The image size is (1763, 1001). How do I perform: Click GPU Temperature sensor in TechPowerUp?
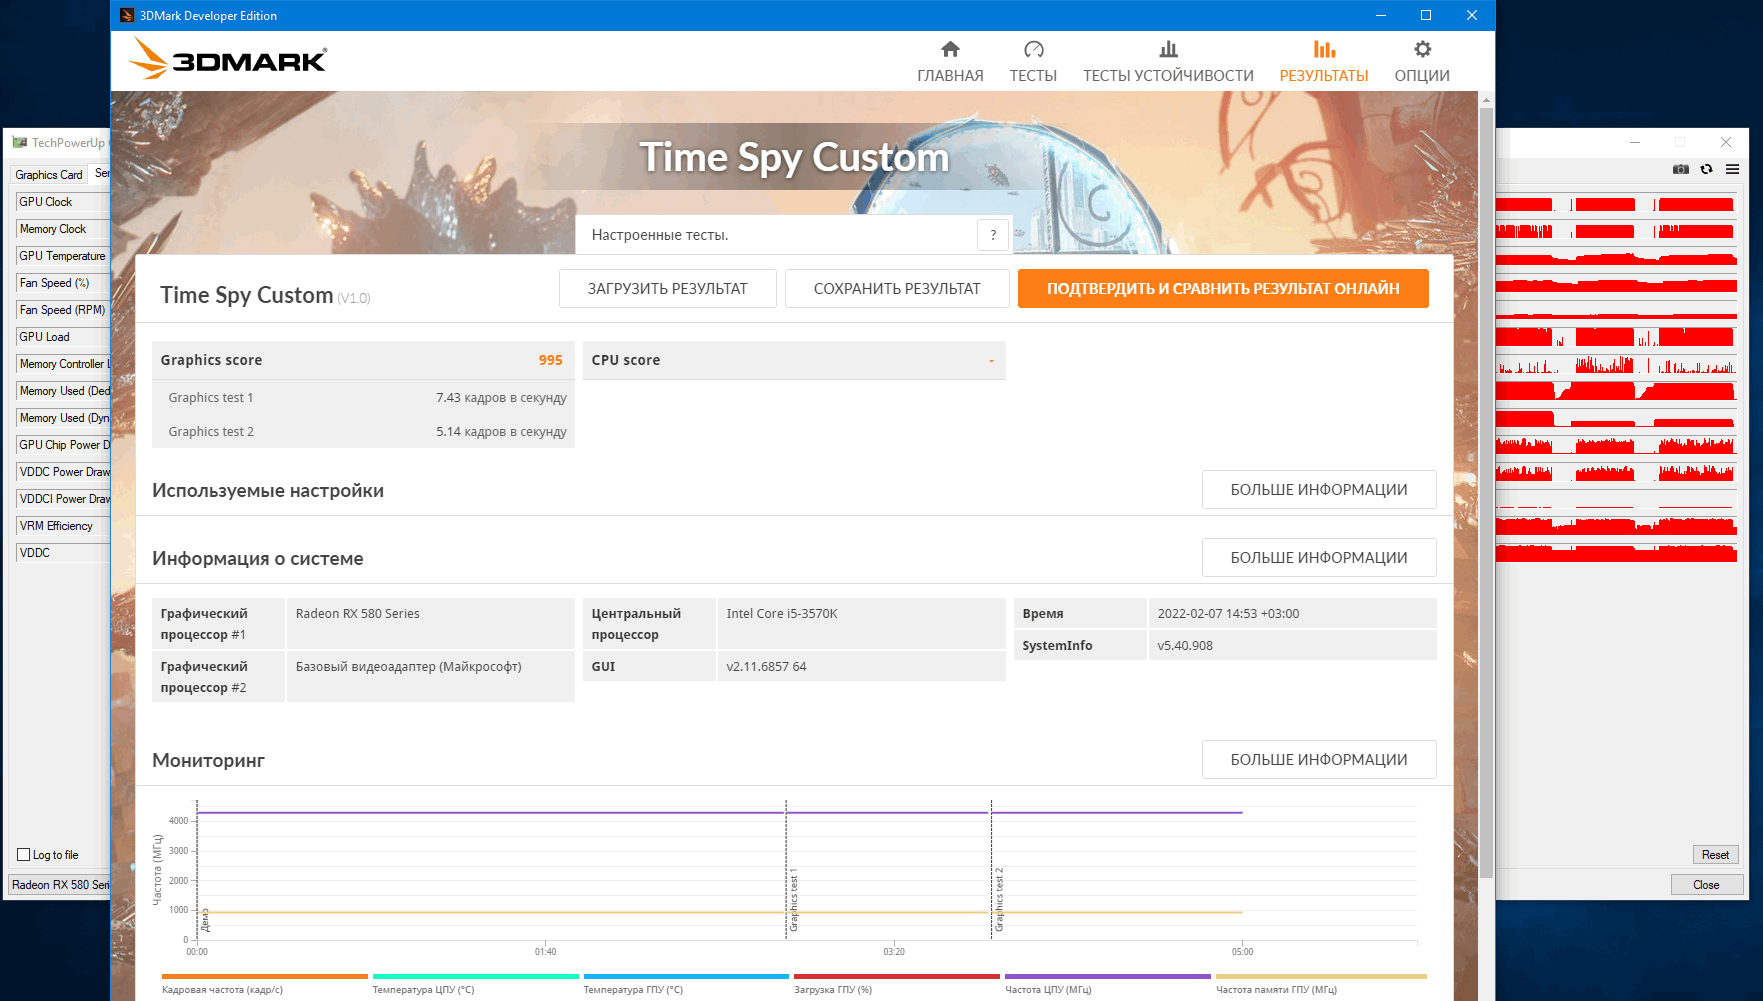(63, 256)
